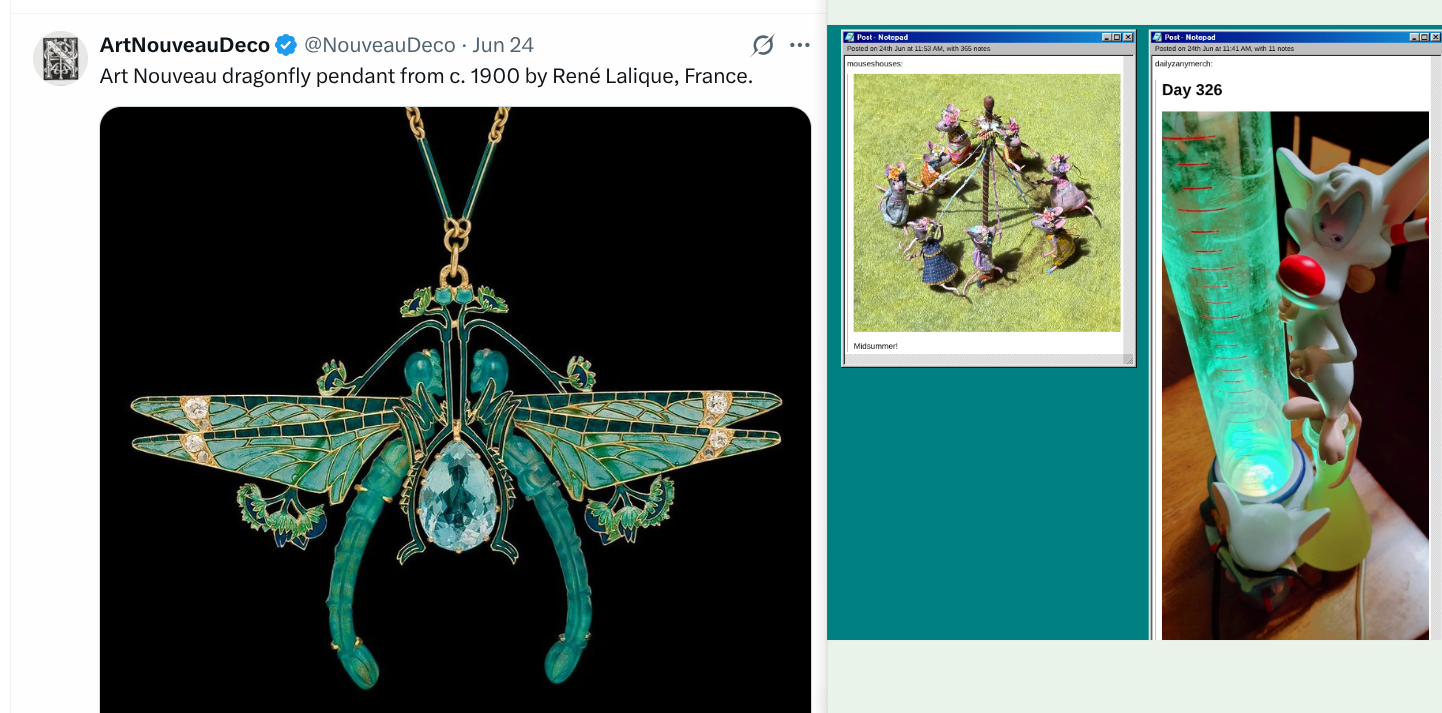Screen dimensions: 1442x713
Task: Open the mouseshouses blog name
Action: point(875,63)
